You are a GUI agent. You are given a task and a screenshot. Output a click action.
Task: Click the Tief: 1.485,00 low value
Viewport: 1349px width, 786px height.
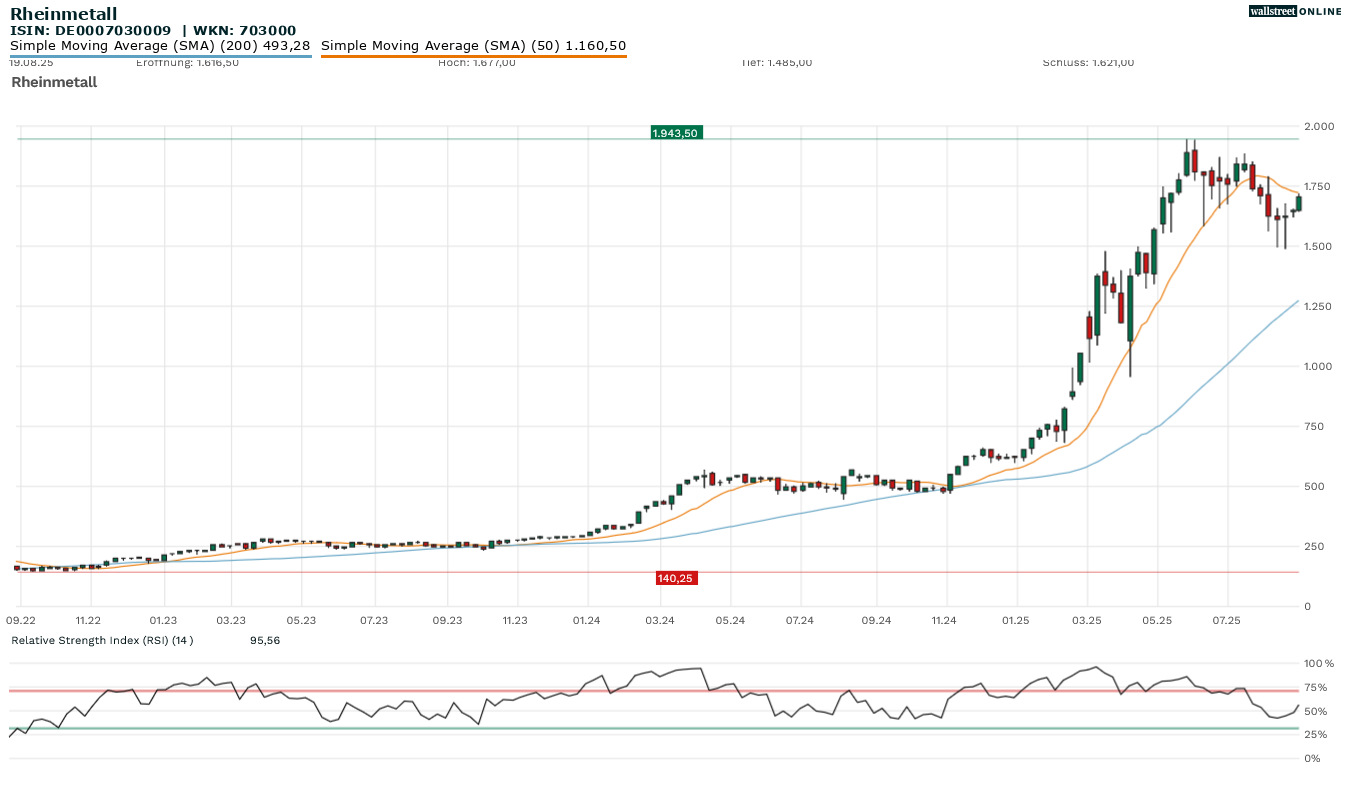776,63
